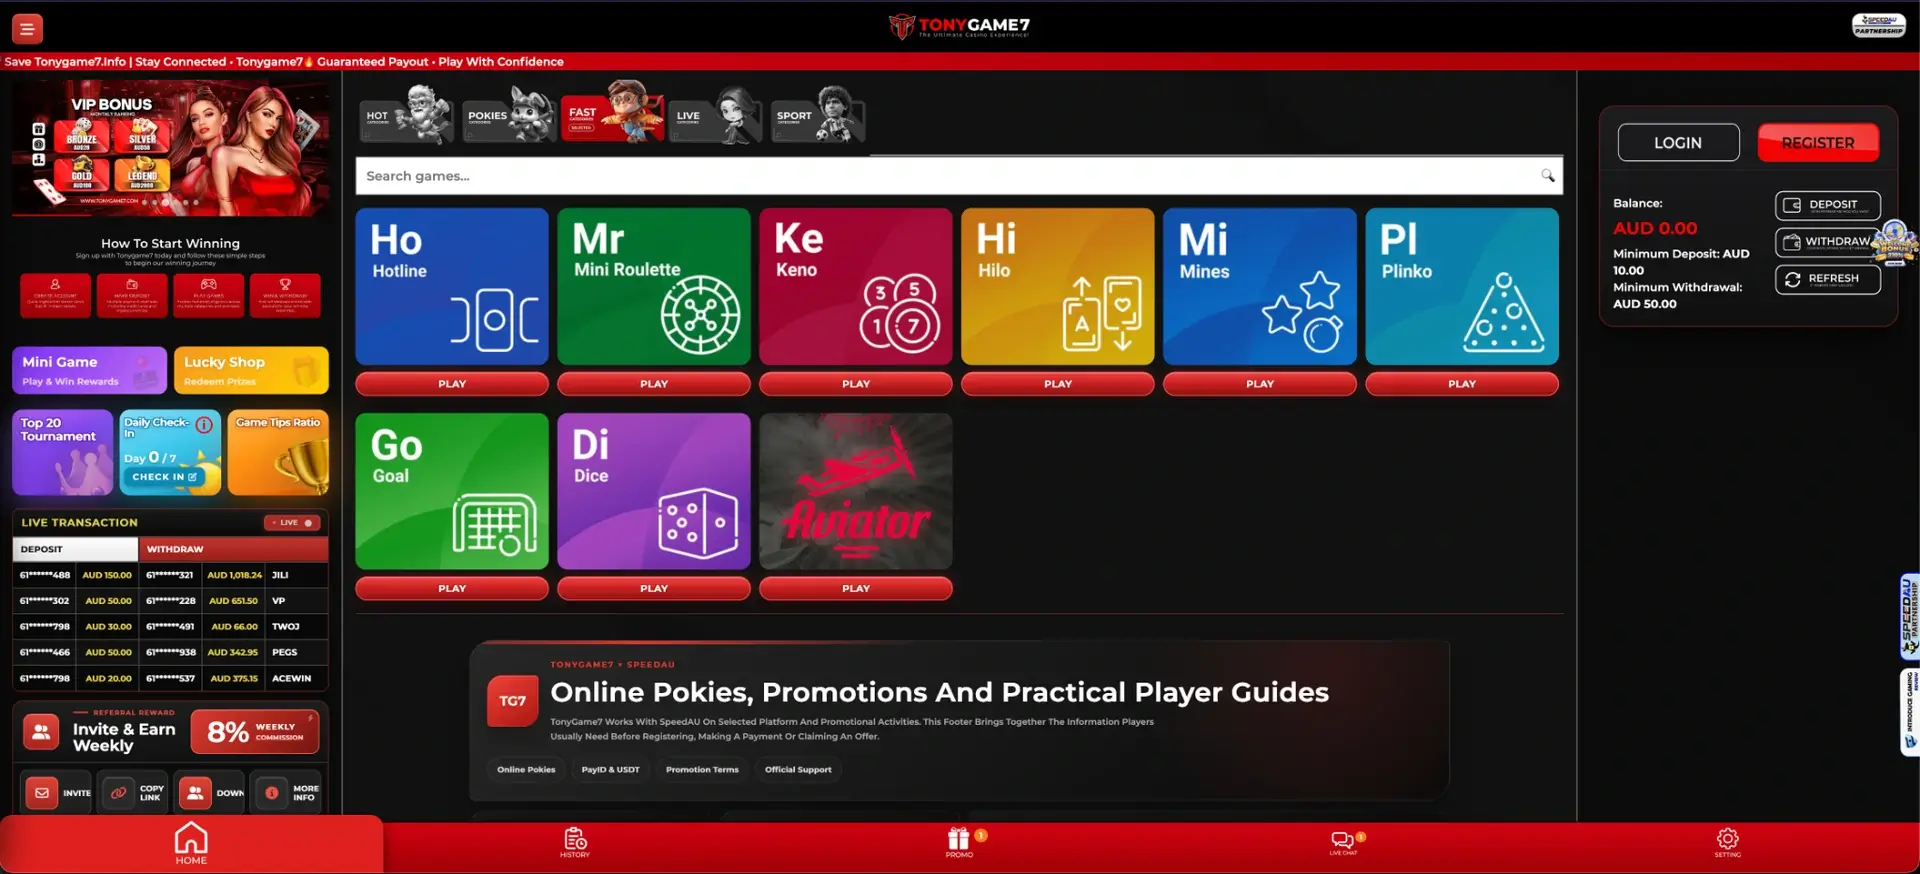
Task: Click PLAY under Mines
Action: [x=1260, y=384]
